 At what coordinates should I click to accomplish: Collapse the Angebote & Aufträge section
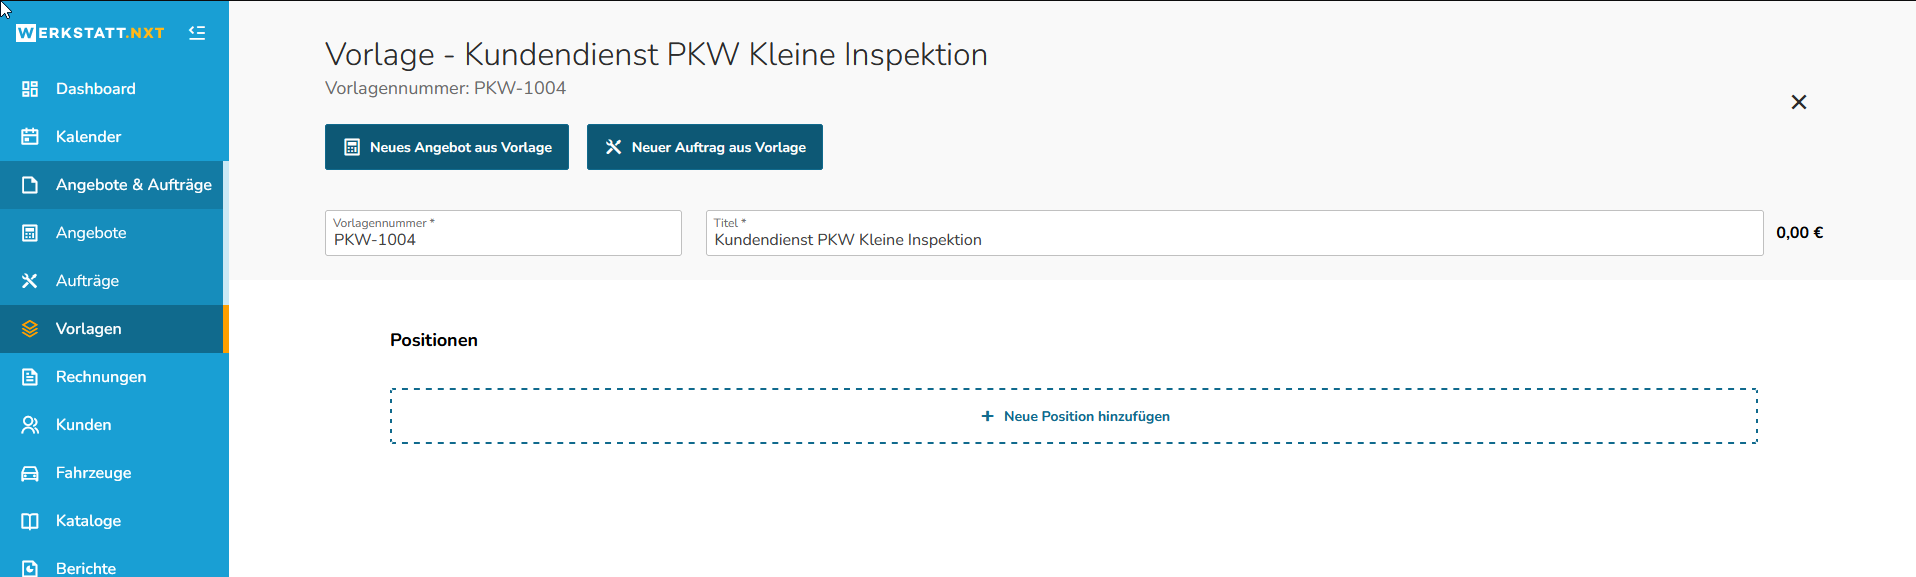tap(114, 185)
